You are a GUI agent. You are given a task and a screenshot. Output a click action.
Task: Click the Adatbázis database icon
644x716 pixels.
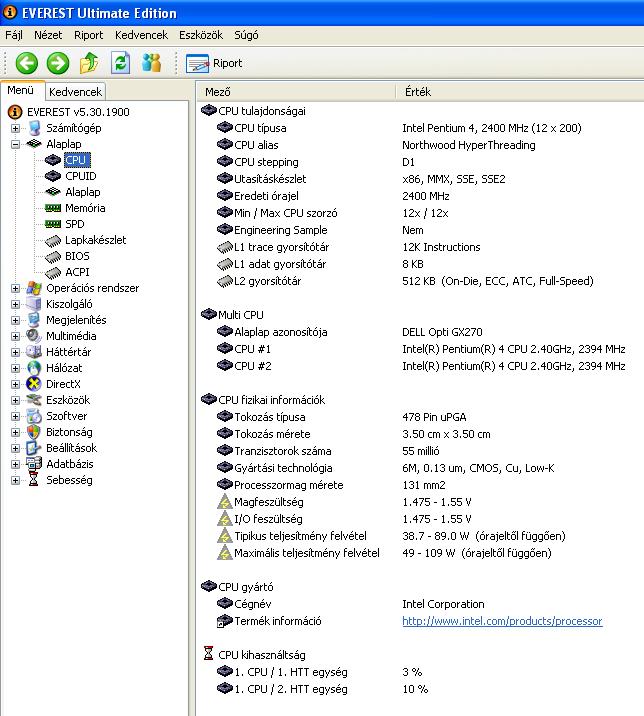pyautogui.click(x=34, y=464)
